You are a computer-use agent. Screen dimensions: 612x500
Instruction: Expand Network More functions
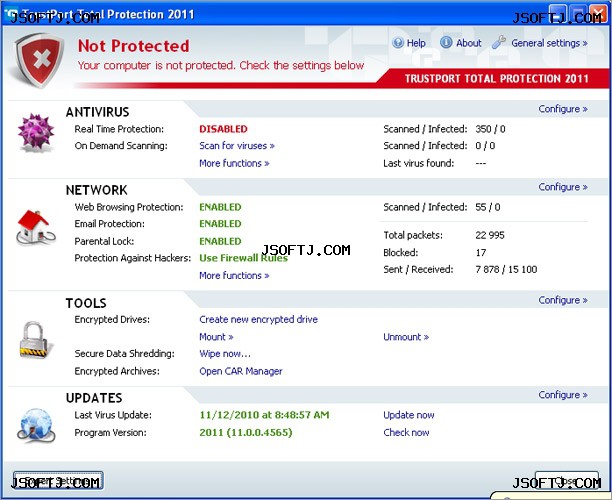tap(234, 276)
